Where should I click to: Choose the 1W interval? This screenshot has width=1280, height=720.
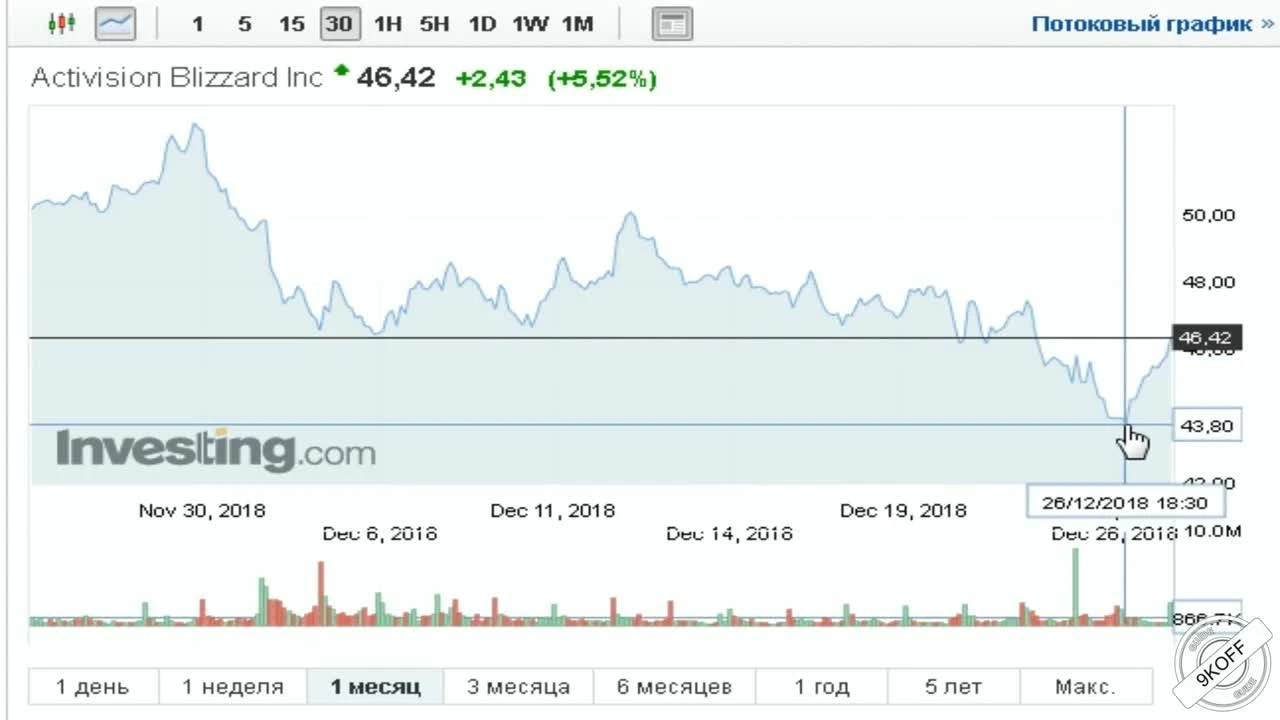pyautogui.click(x=530, y=24)
